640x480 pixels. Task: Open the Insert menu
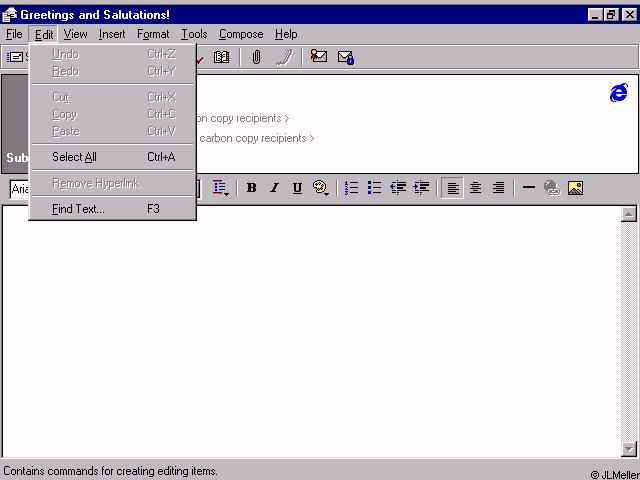coord(112,34)
